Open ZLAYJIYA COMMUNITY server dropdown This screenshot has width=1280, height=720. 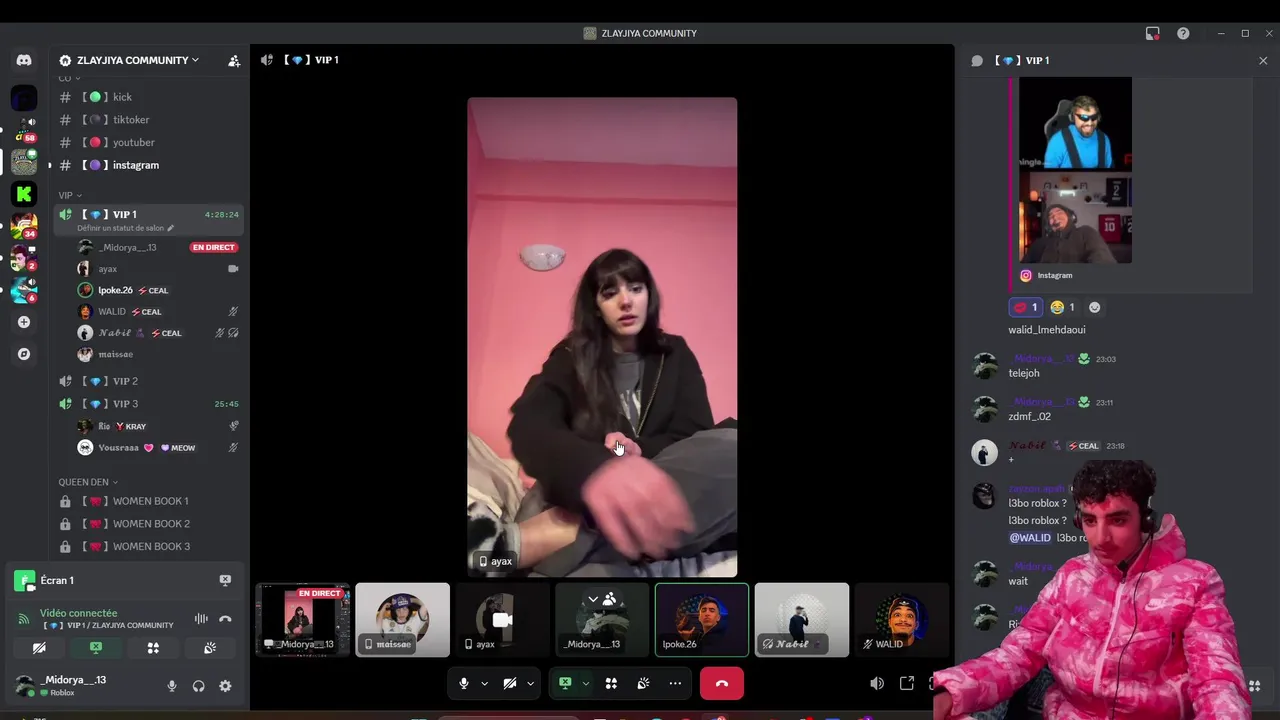tap(137, 61)
